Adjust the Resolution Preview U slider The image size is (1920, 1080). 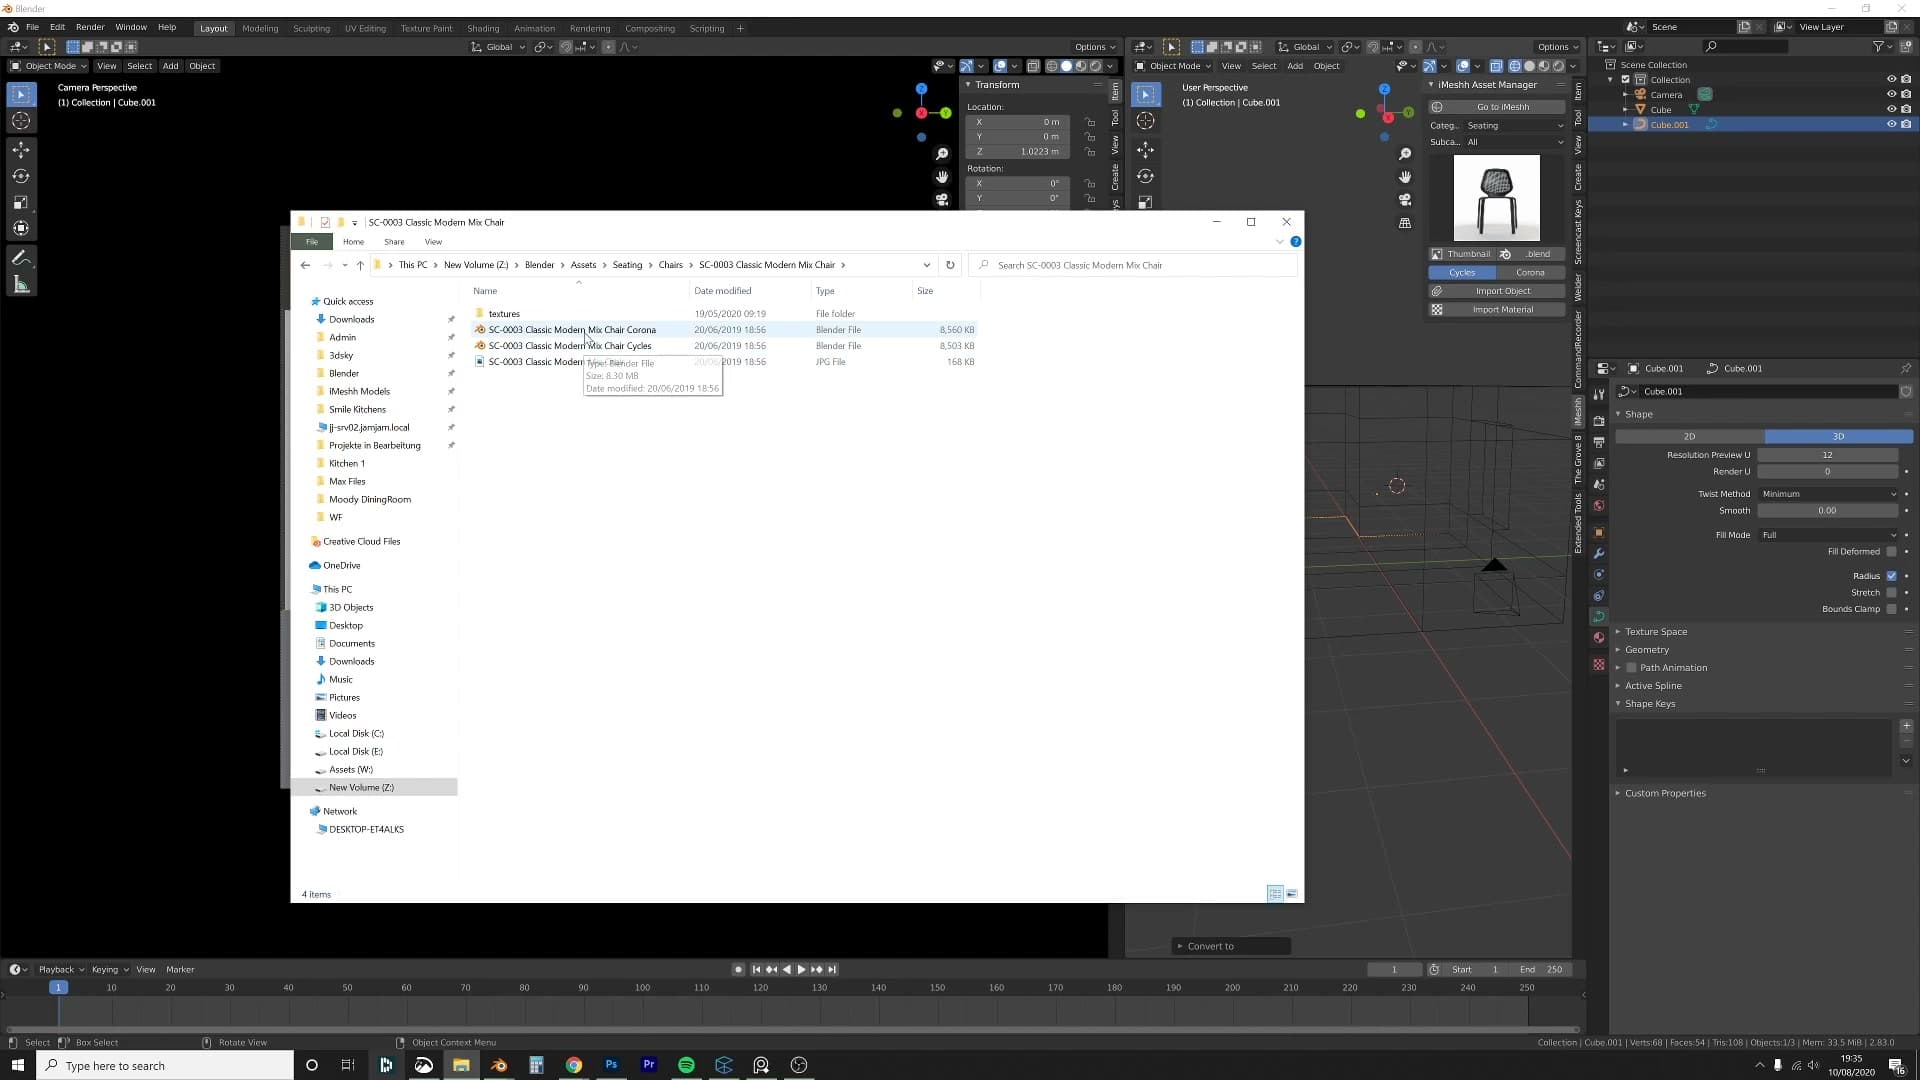click(1828, 455)
